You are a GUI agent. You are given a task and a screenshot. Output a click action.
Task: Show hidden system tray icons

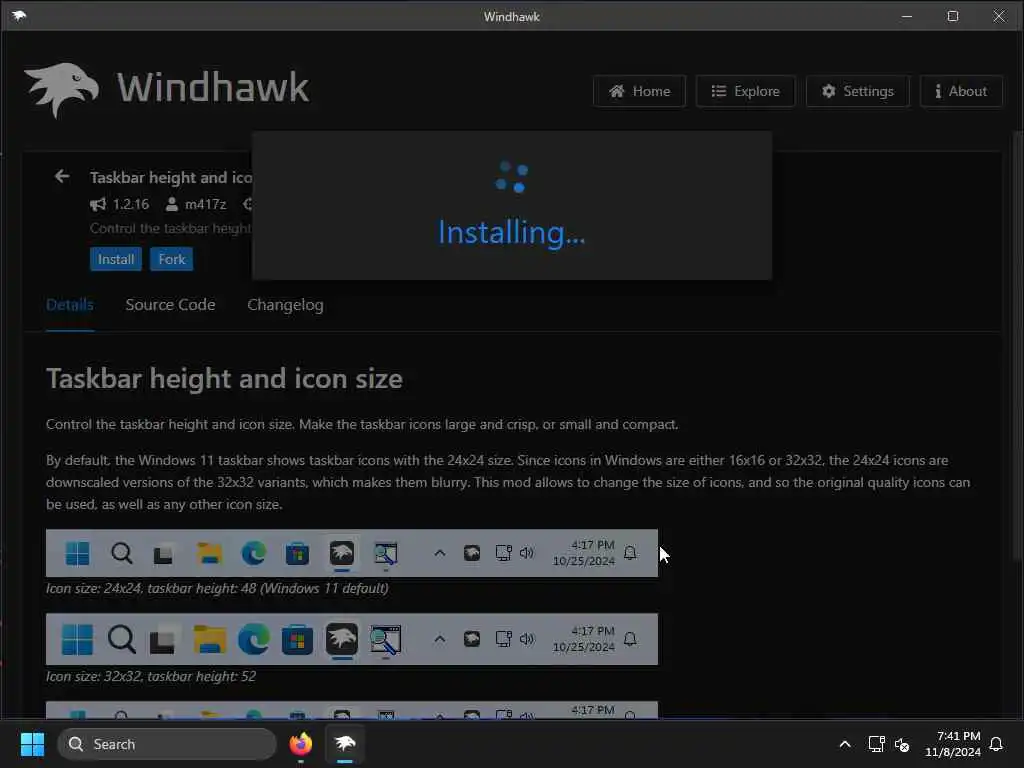844,744
